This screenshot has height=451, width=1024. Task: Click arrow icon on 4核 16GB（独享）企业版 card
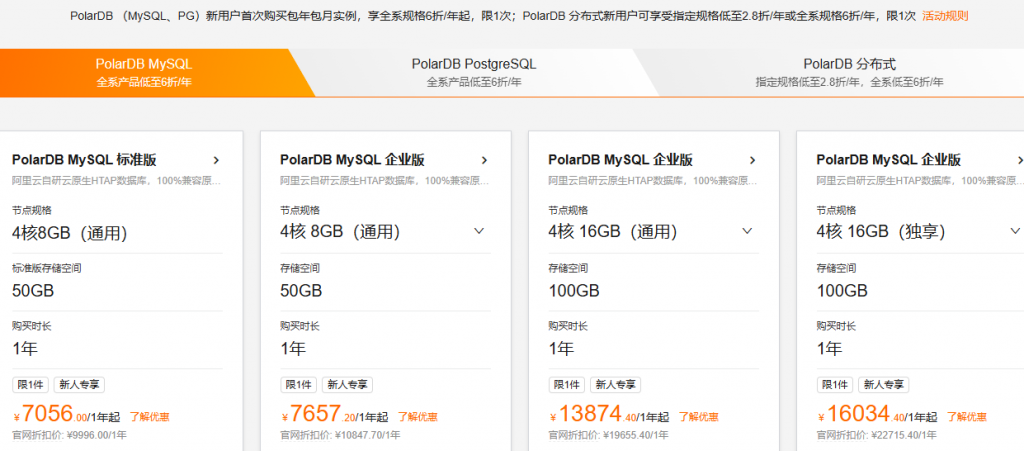[1018, 160]
